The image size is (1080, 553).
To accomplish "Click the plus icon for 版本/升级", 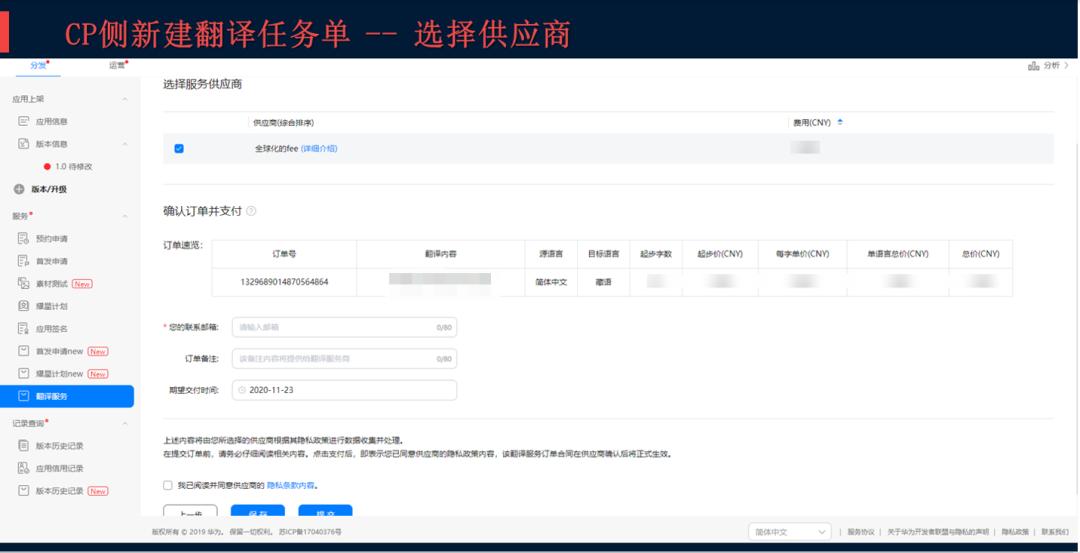I will (x=19, y=189).
